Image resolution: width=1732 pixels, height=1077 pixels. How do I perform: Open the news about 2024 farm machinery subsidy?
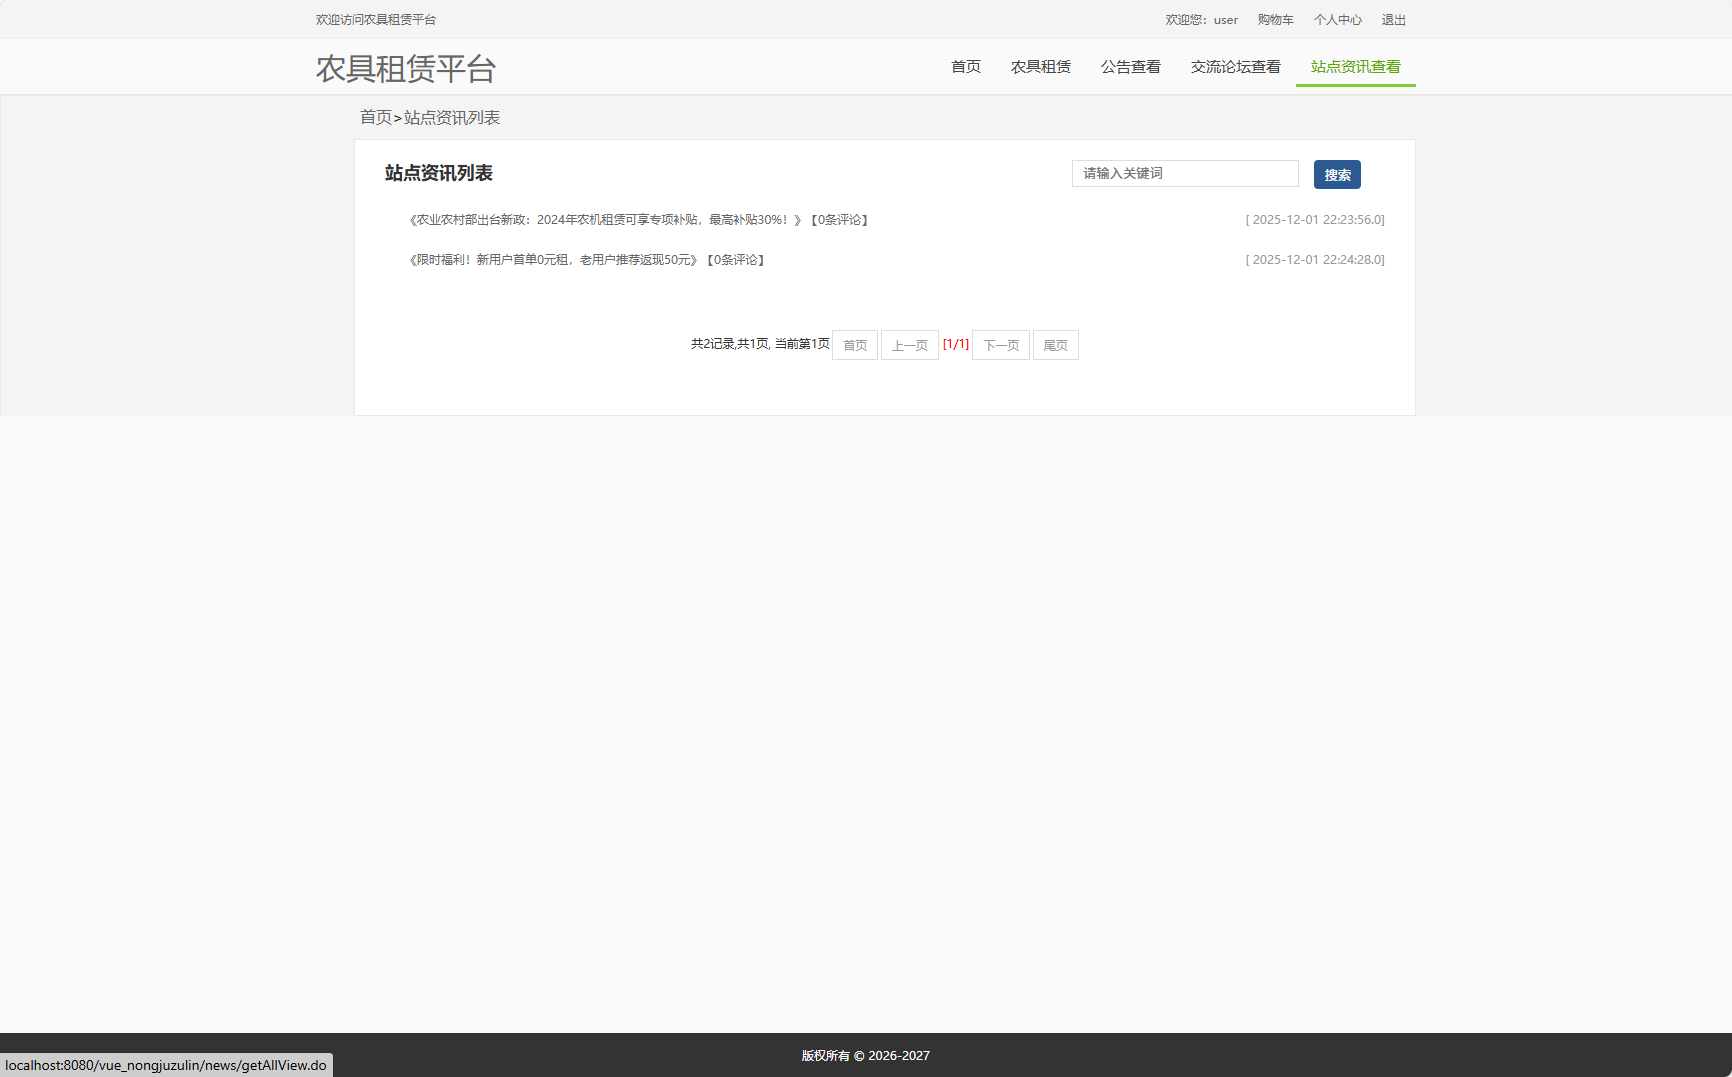coord(600,219)
